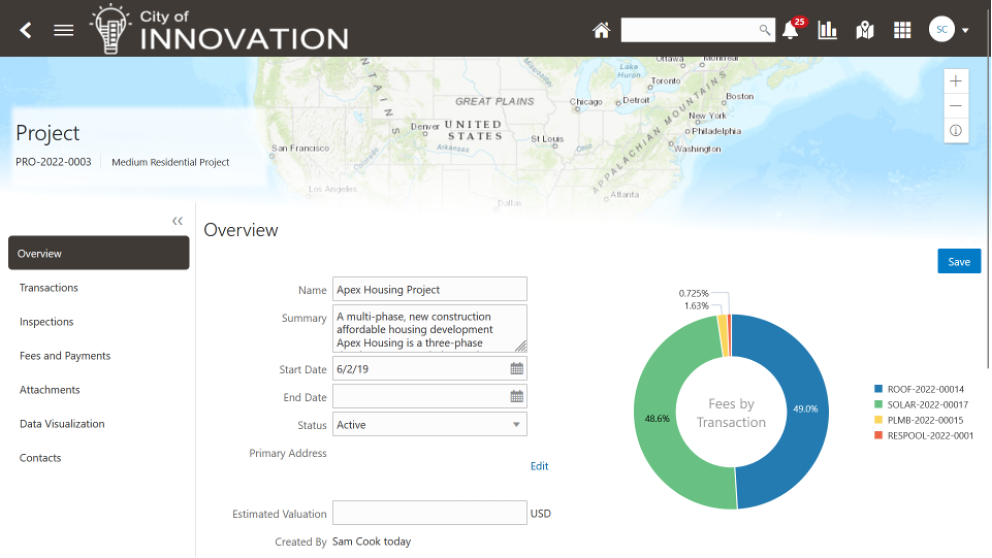Zoom in on the map

click(955, 81)
